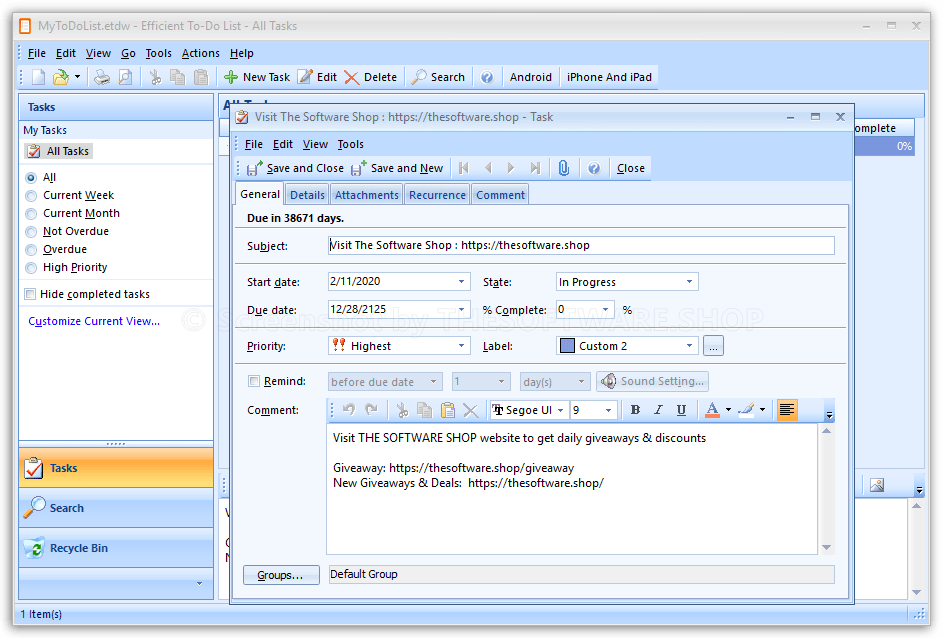Open Sound Setting for the reminder
943x638 pixels.
click(x=652, y=381)
